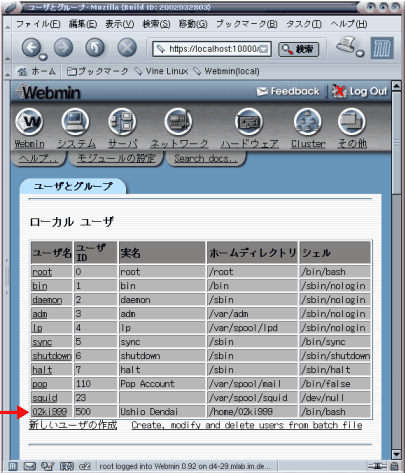Expand the back button history dropdown
The width and height of the screenshot is (405, 473).
coord(43,57)
